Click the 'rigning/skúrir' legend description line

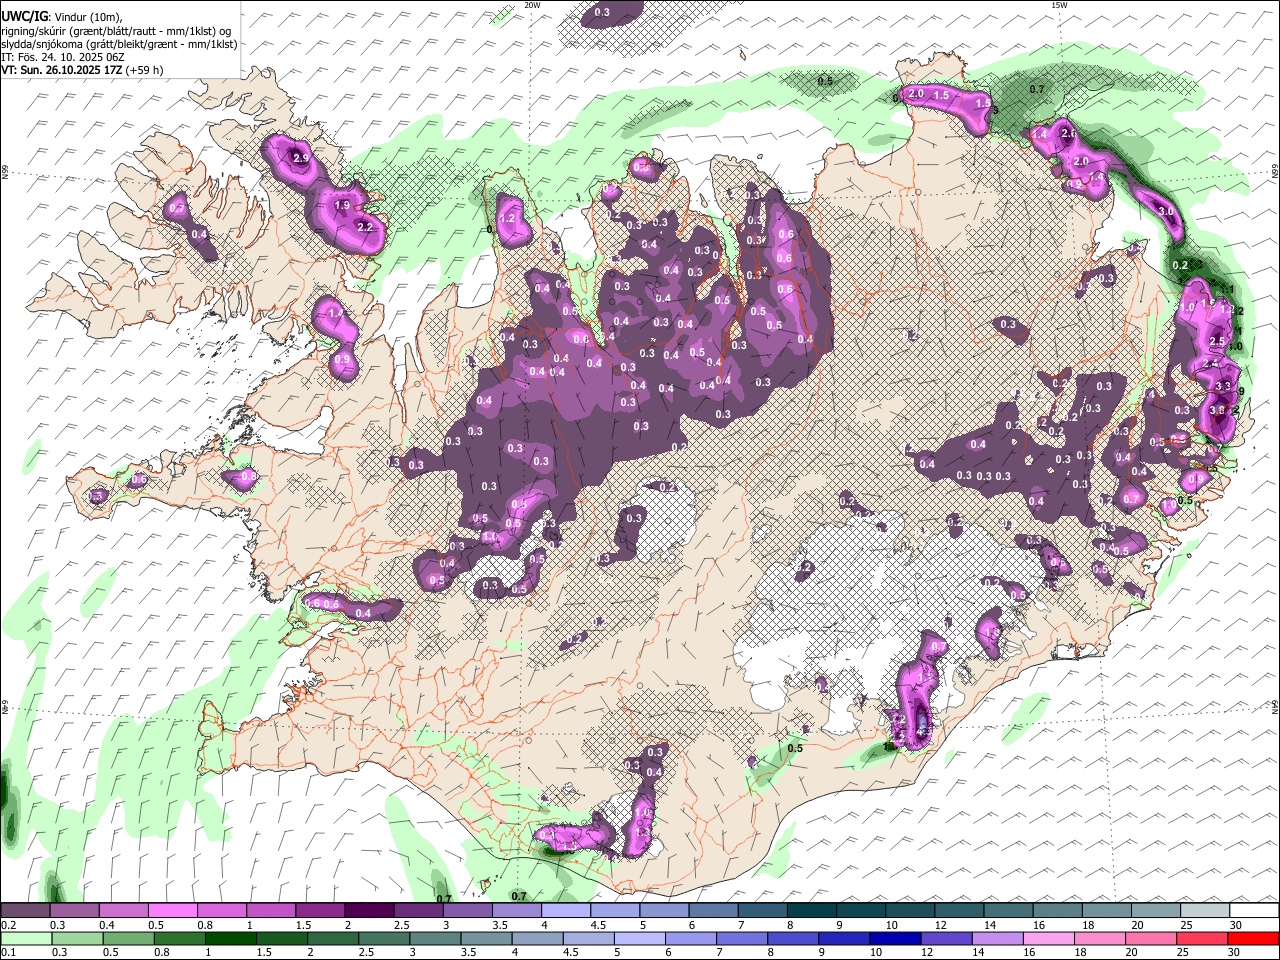(116, 30)
